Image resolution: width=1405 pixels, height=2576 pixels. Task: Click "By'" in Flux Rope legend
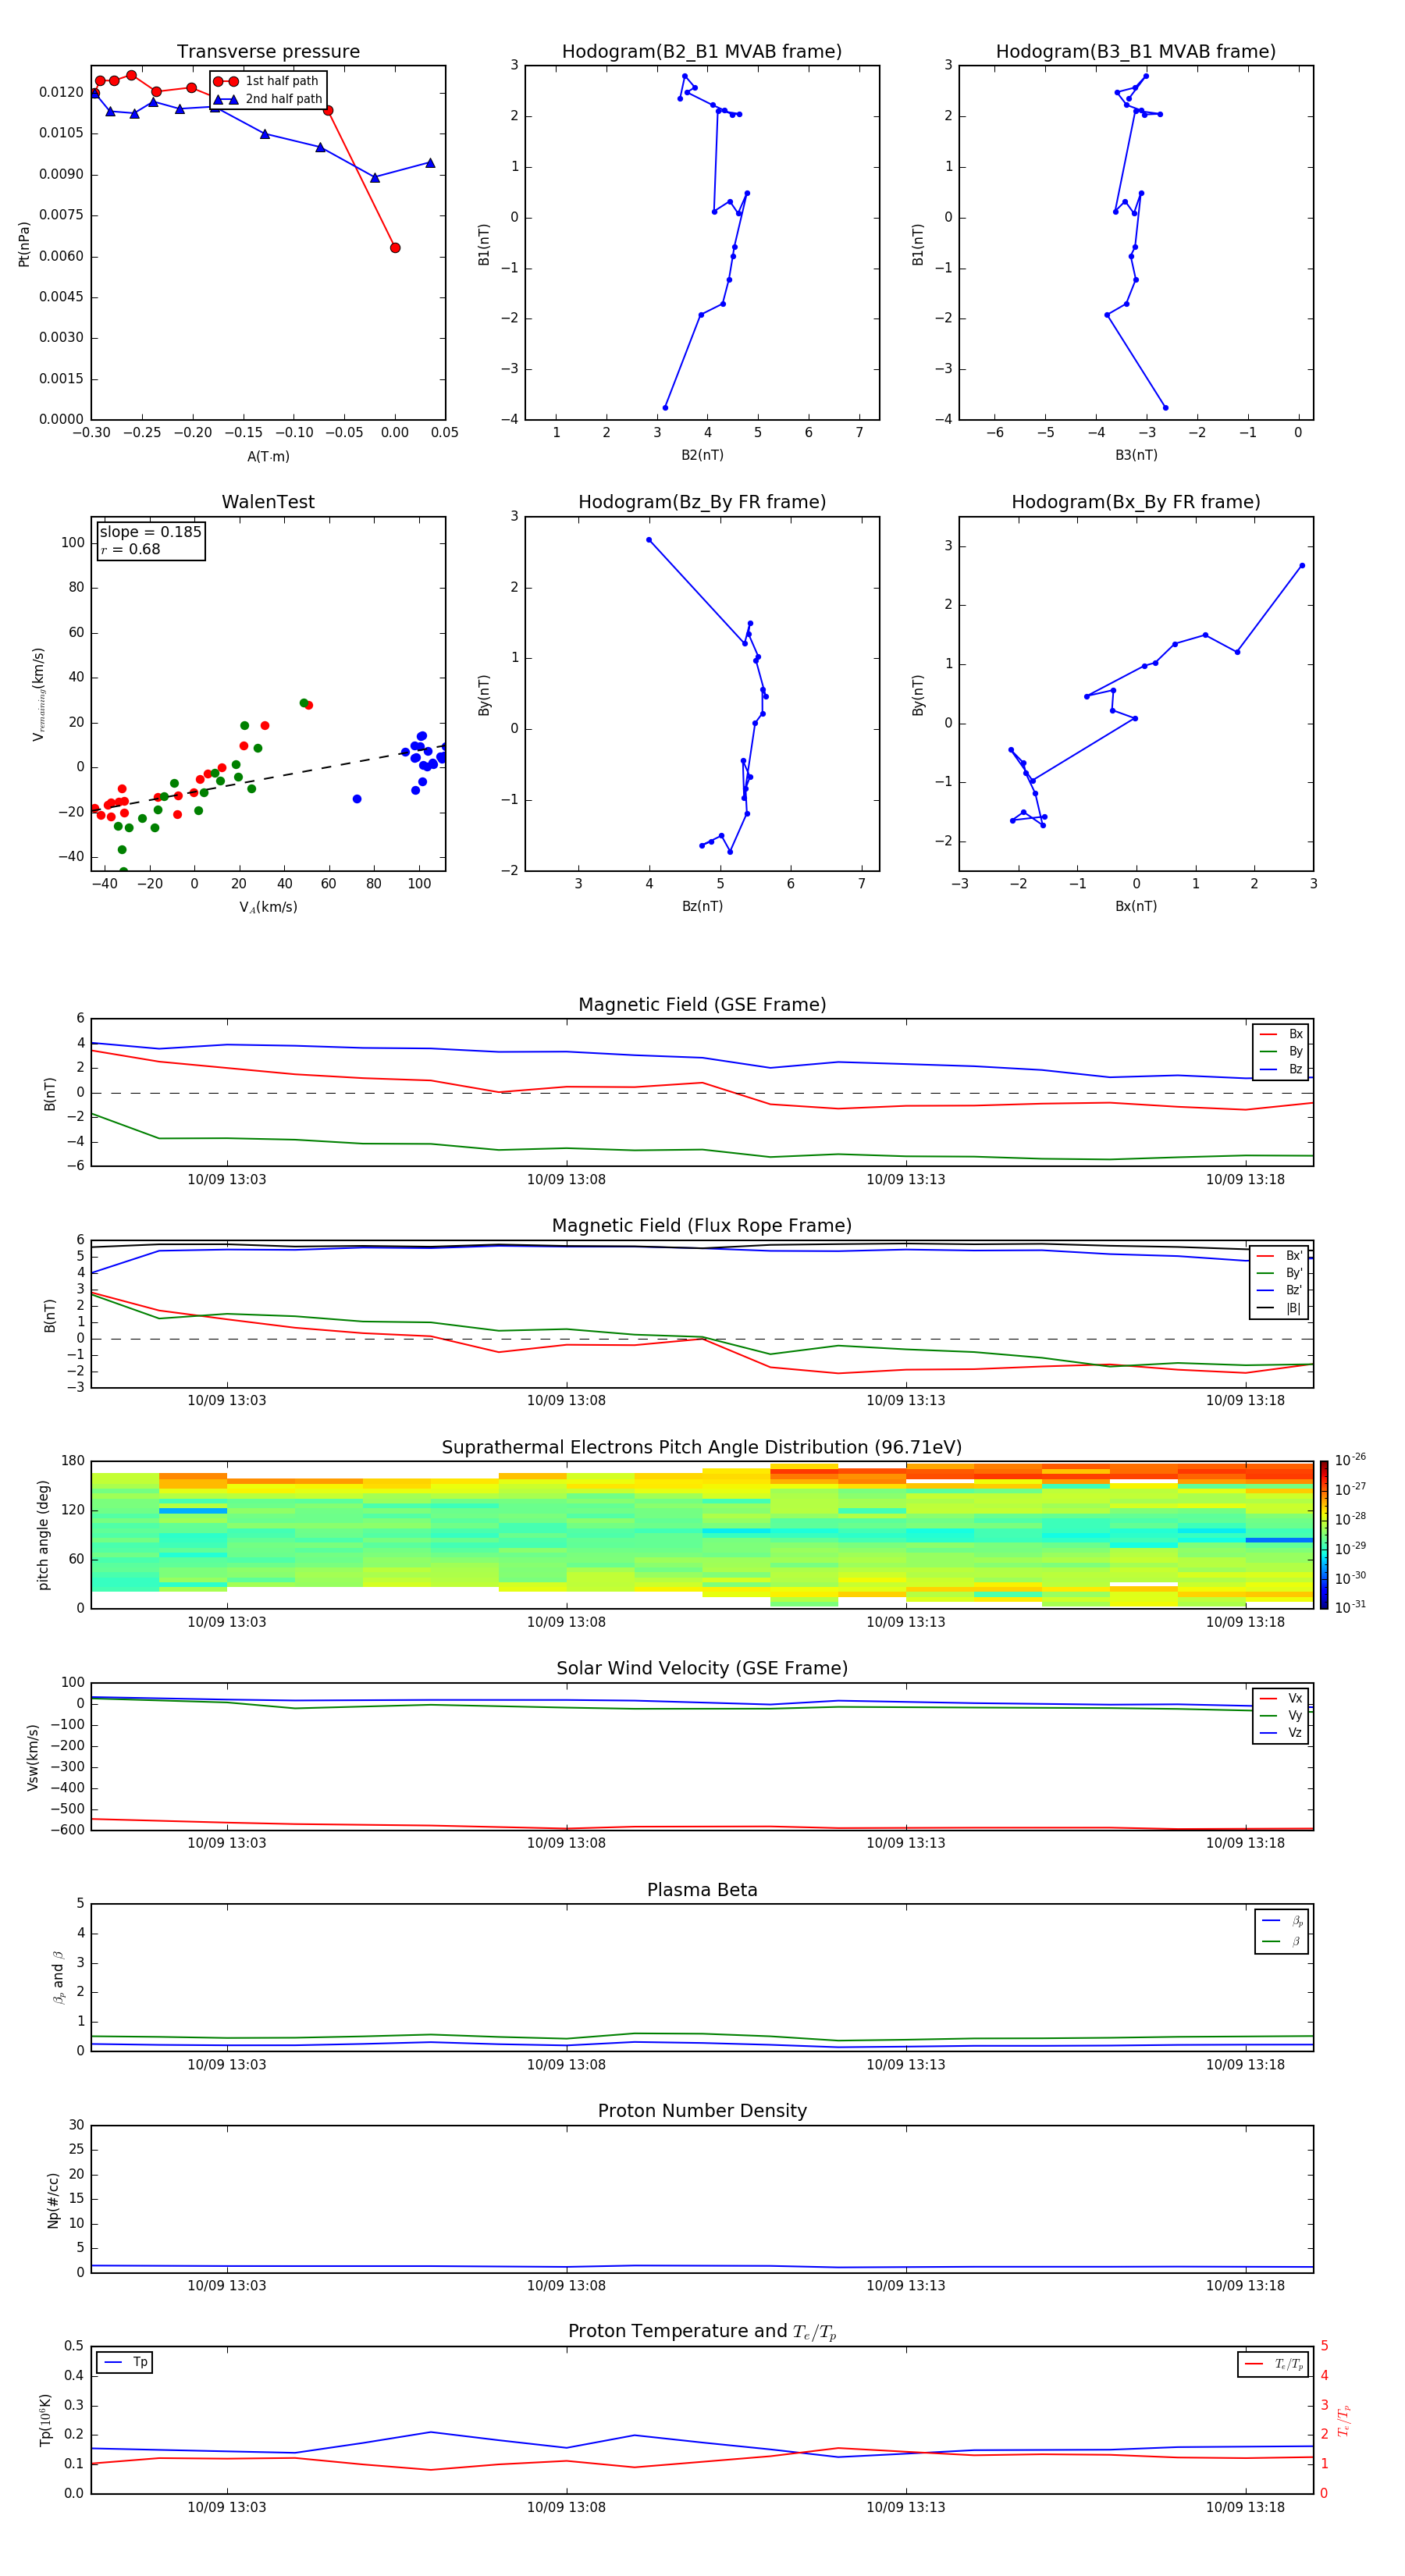click(1294, 1273)
